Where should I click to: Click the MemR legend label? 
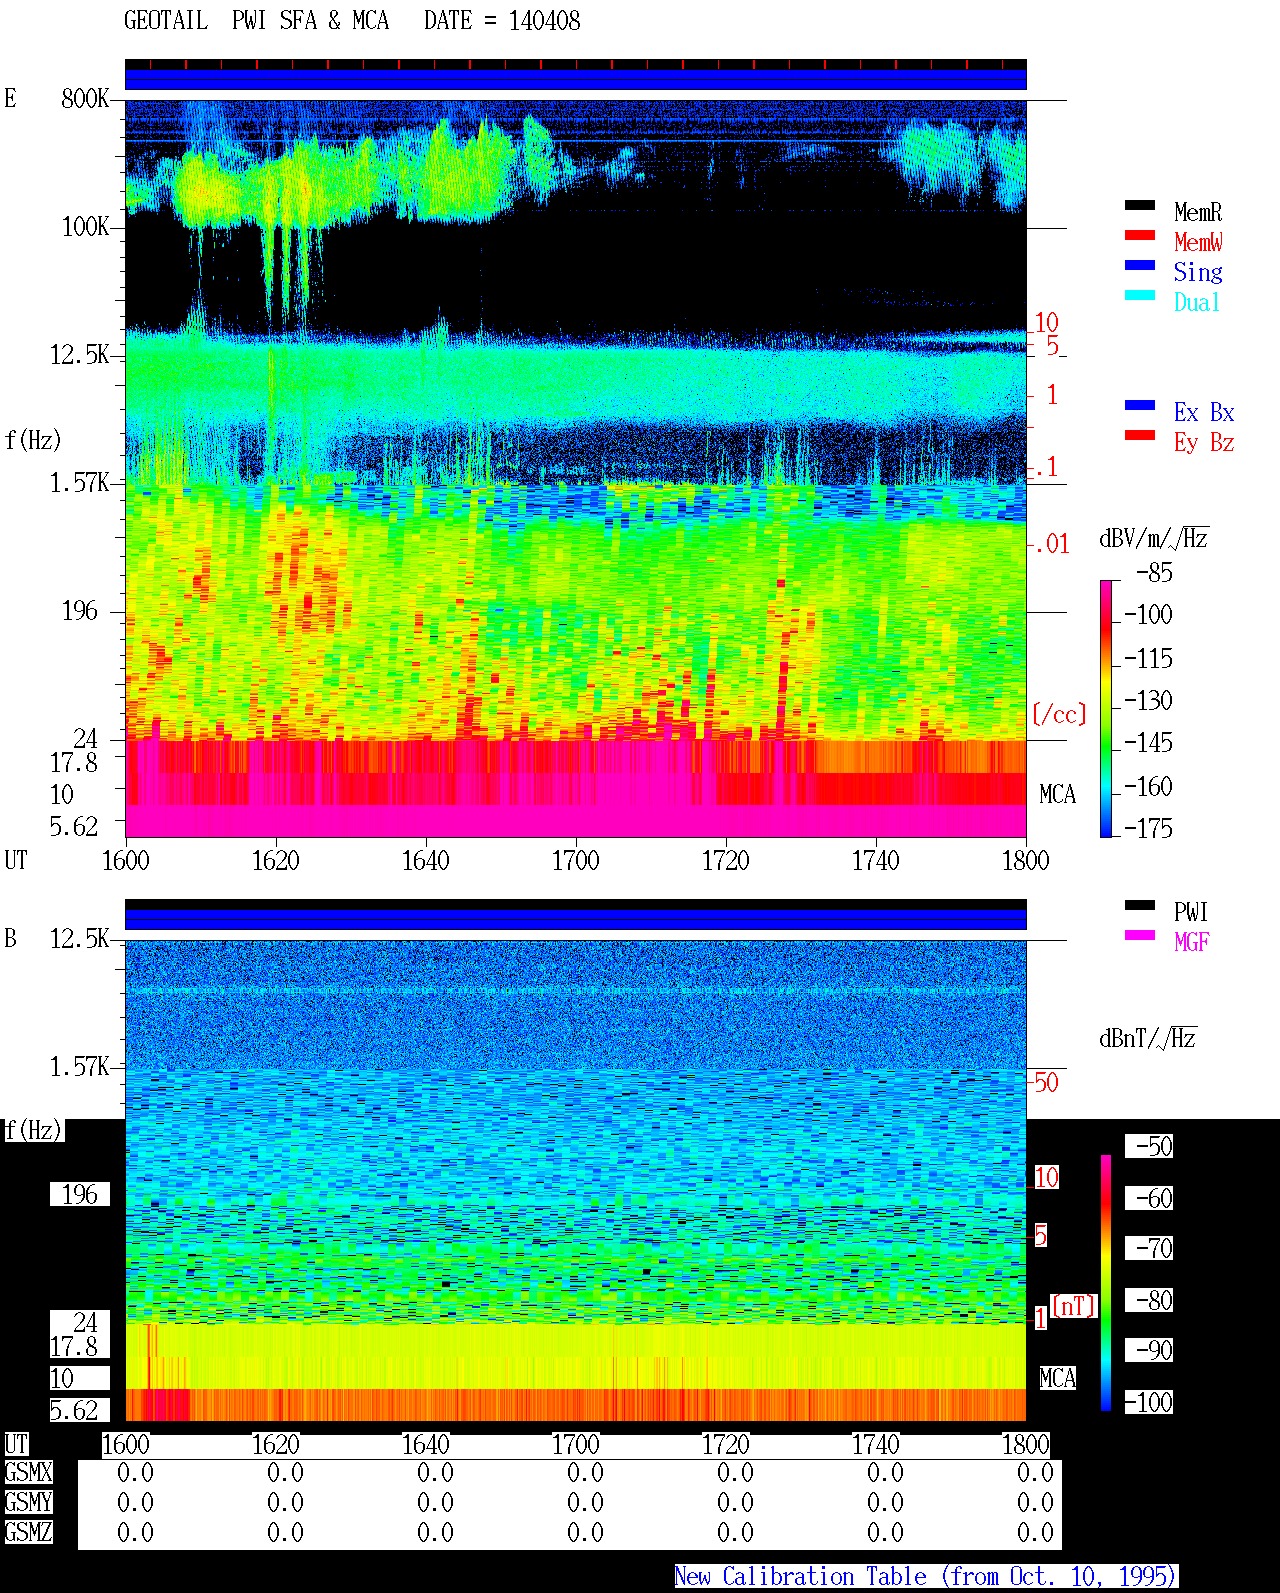1198,212
